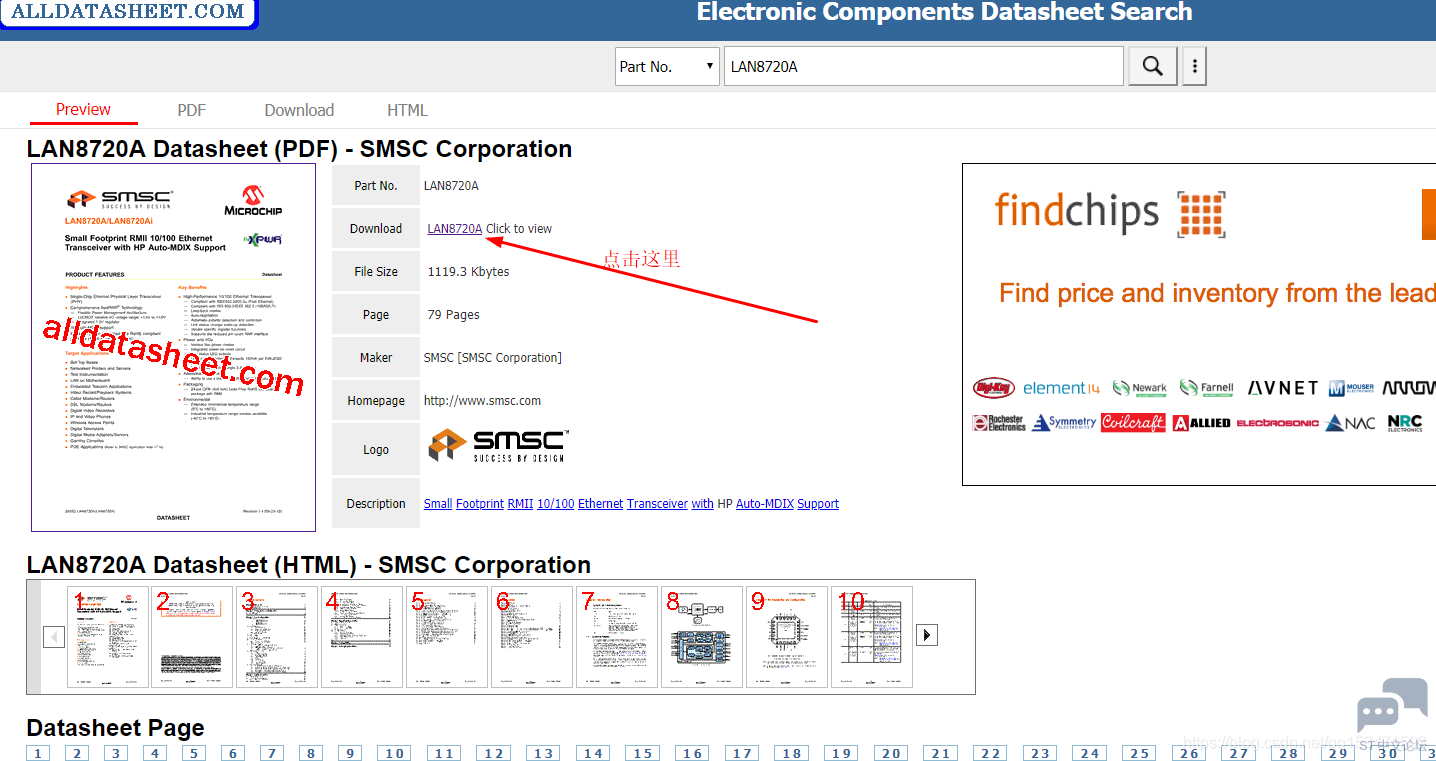Viewport: 1436px width, 761px height.
Task: Click the 'Find price and inventory' ad headline
Action: (1217, 293)
